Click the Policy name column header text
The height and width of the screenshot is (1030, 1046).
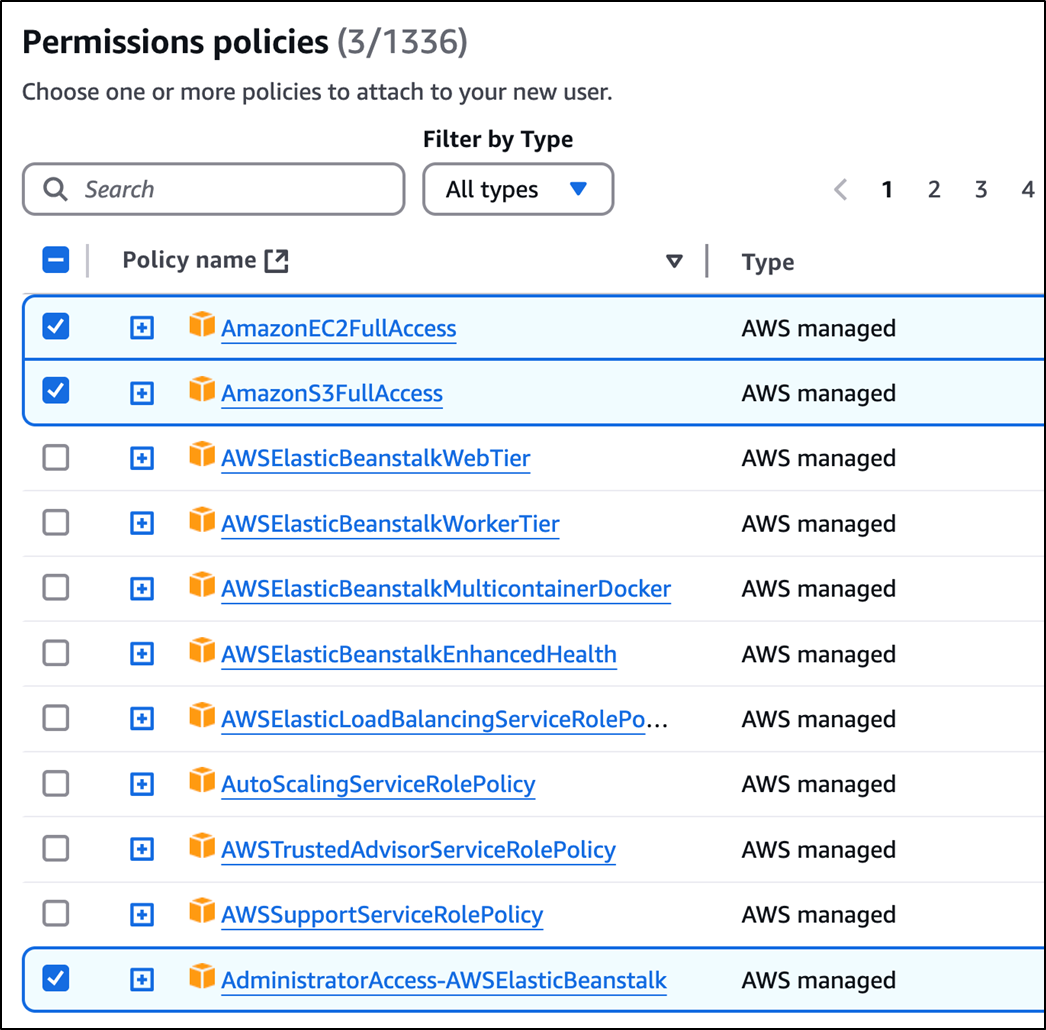pos(189,260)
